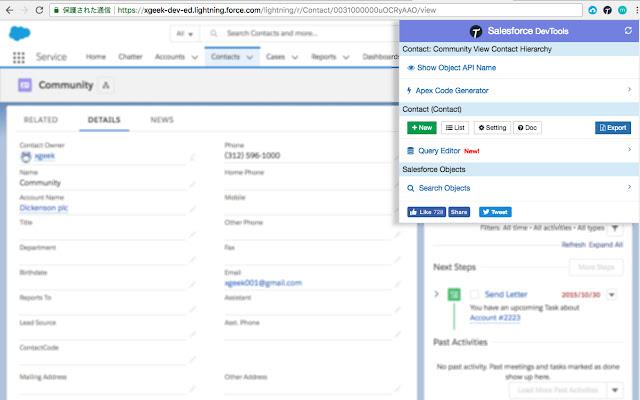Click the Salesforce DevTools extension icon

click(608, 9)
